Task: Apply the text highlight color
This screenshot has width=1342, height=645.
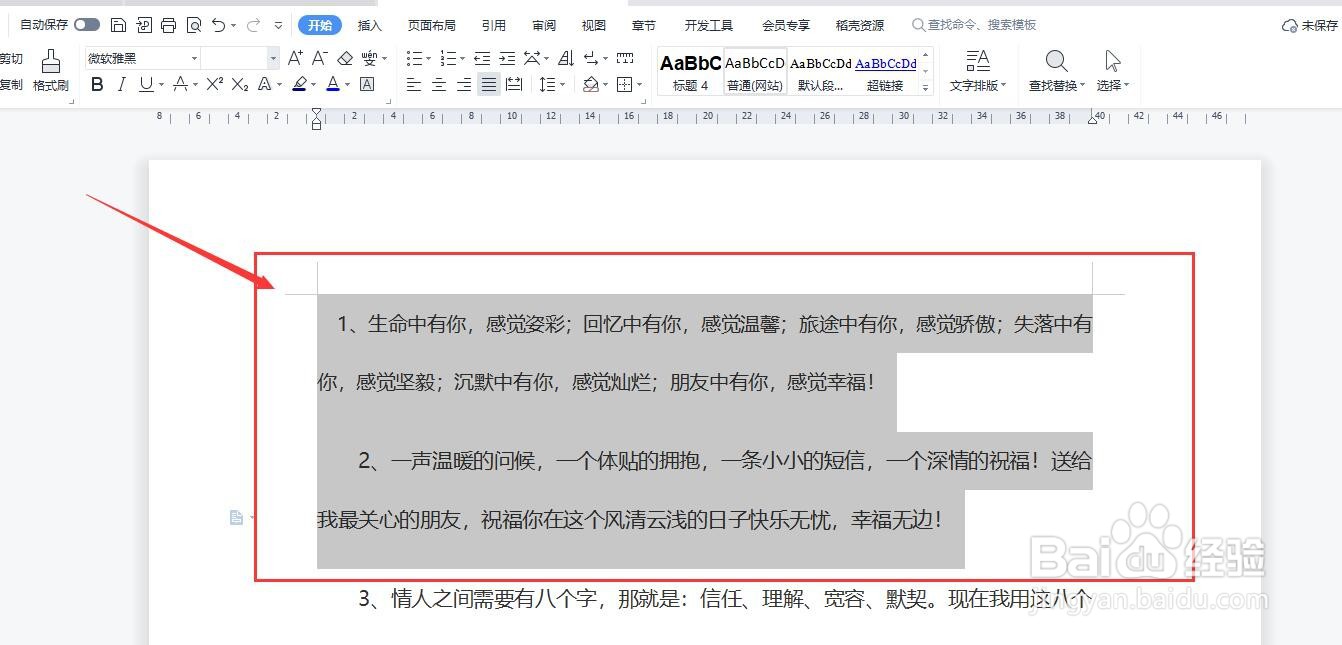Action: (x=299, y=85)
